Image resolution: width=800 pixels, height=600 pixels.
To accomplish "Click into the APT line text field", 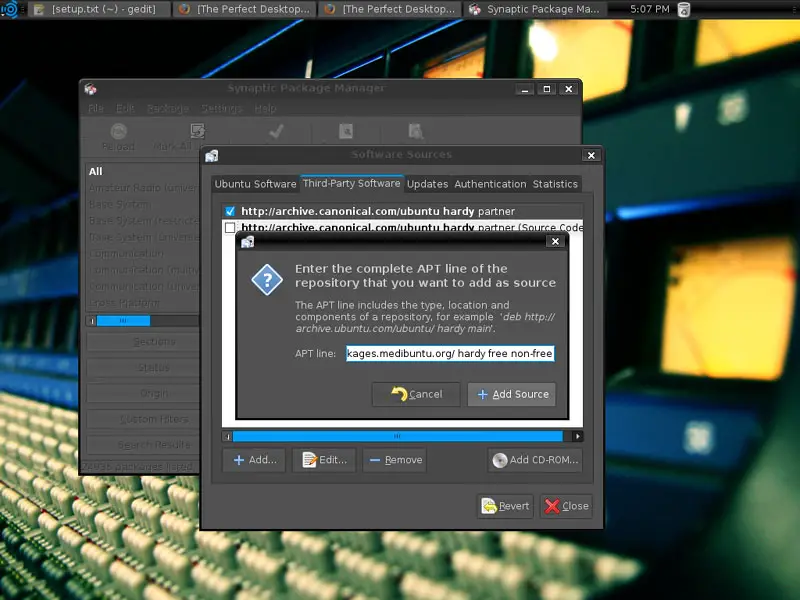I will click(x=449, y=353).
